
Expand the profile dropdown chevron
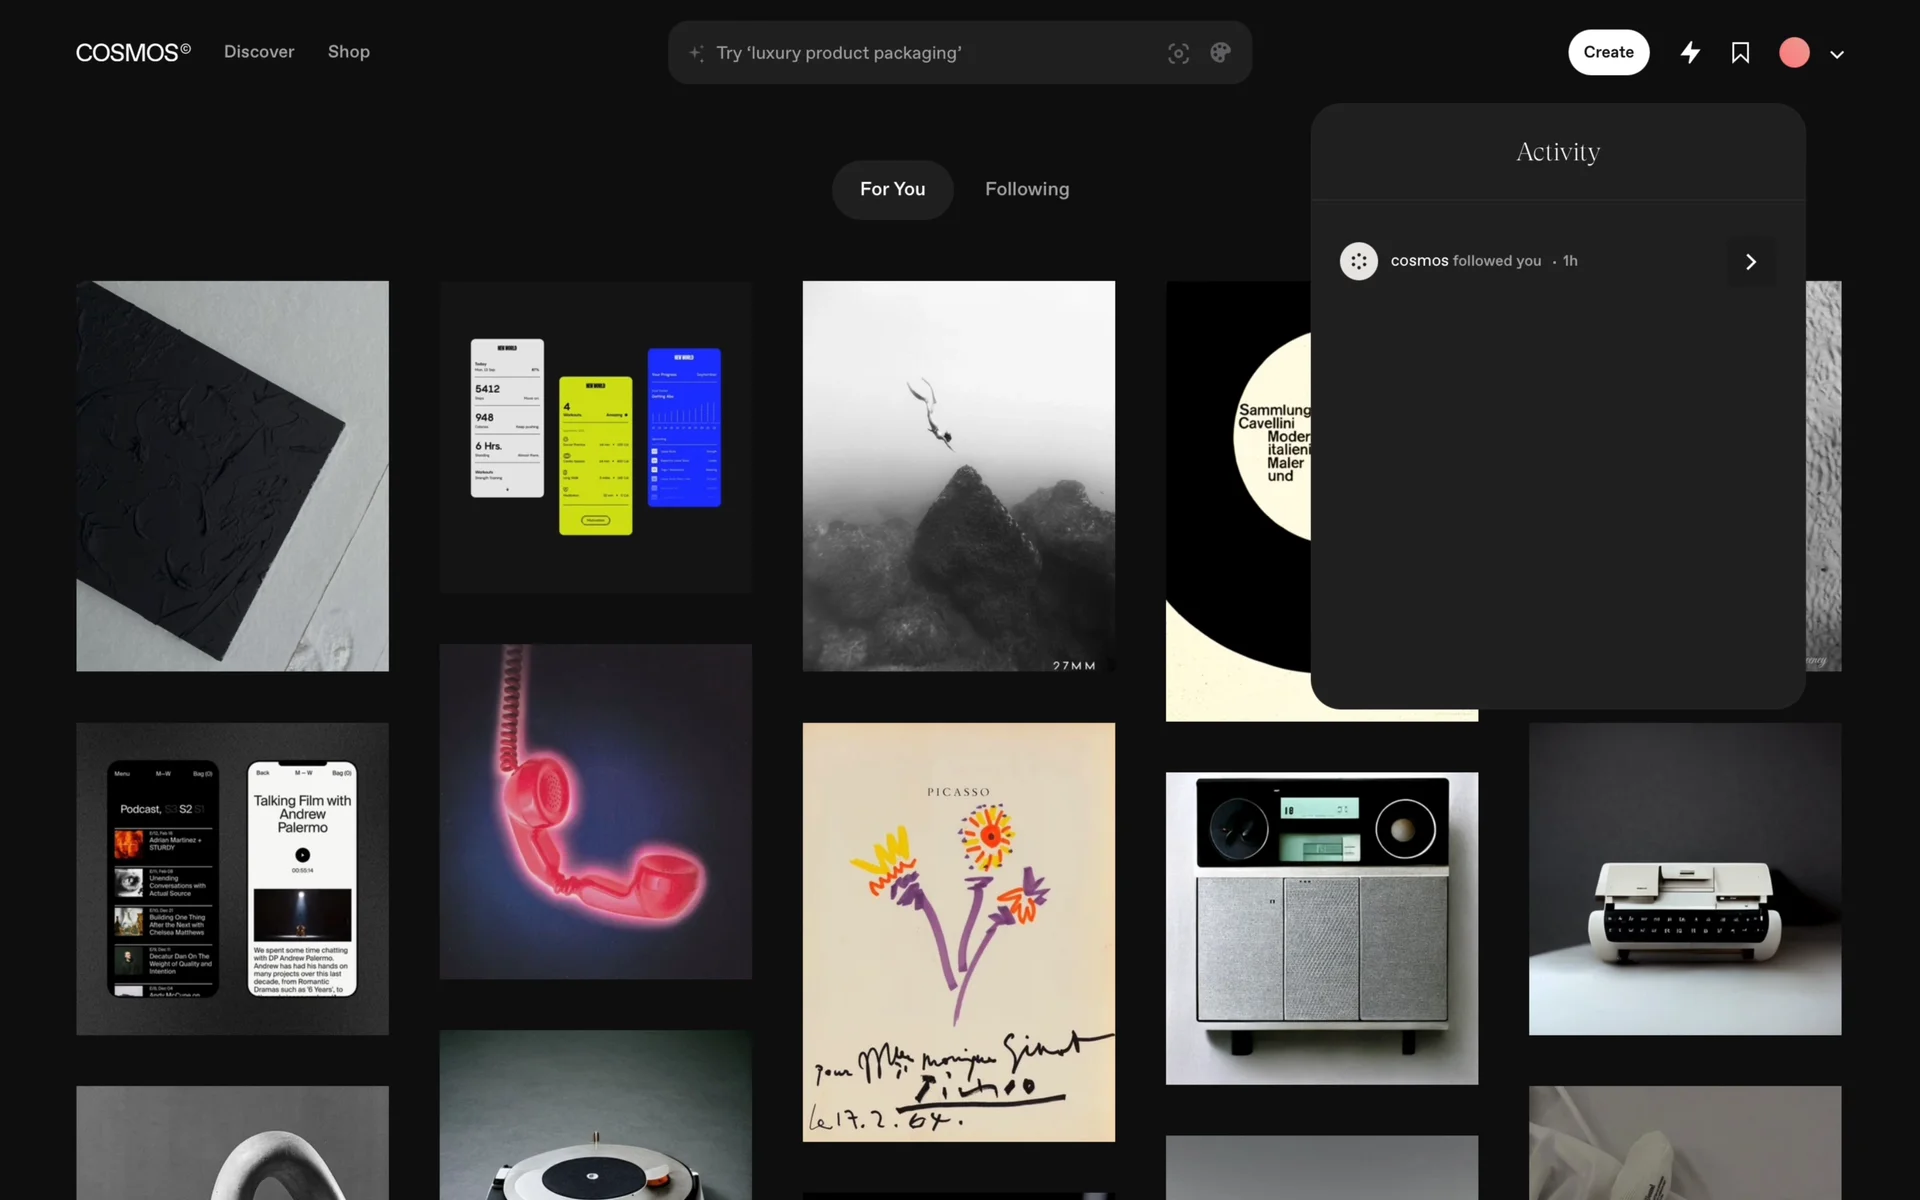click(x=1837, y=55)
